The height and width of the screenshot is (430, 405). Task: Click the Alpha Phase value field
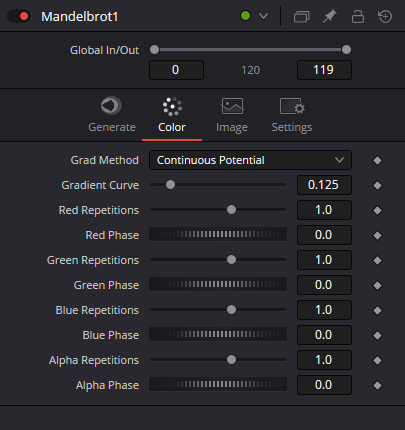point(324,385)
